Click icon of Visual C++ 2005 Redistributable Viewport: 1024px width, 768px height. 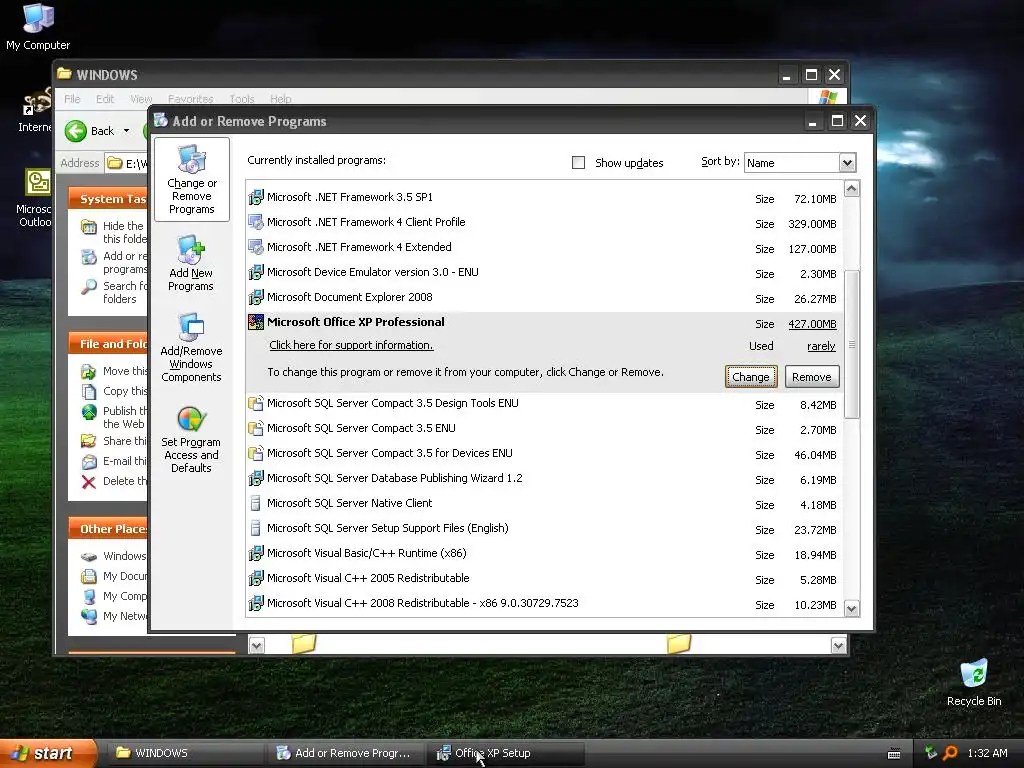(256, 578)
